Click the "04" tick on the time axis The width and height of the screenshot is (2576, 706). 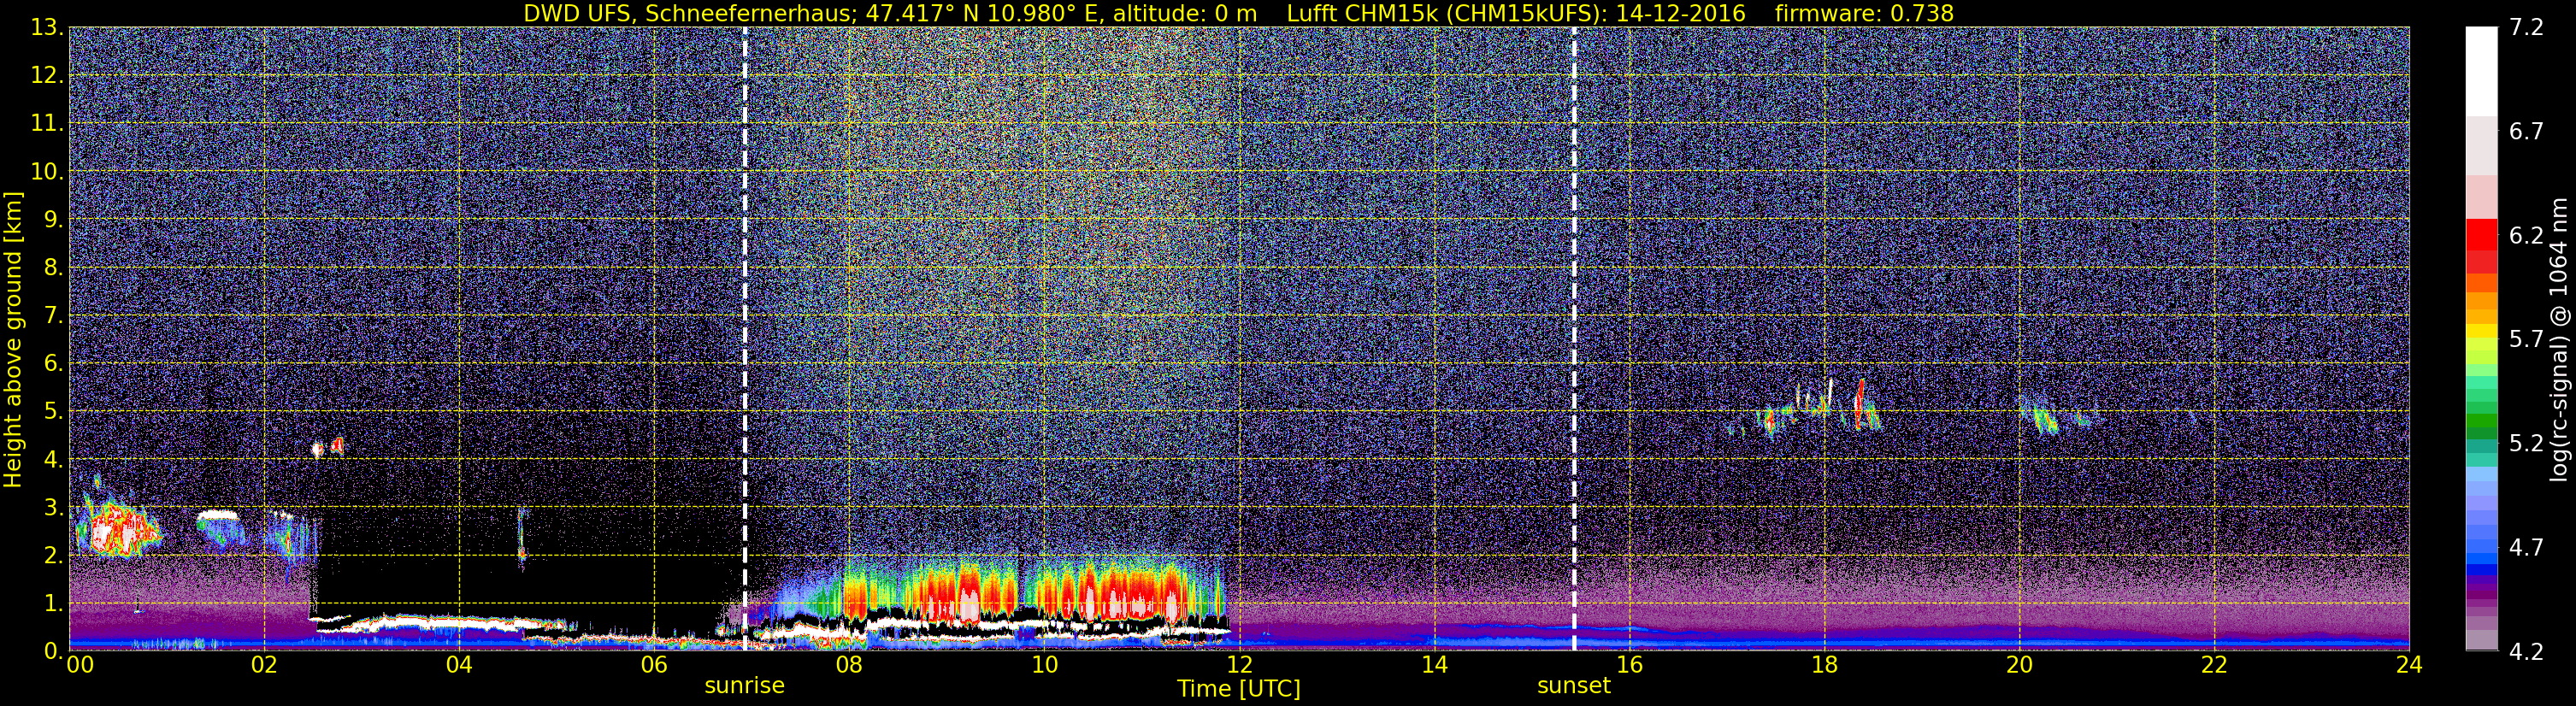point(458,665)
